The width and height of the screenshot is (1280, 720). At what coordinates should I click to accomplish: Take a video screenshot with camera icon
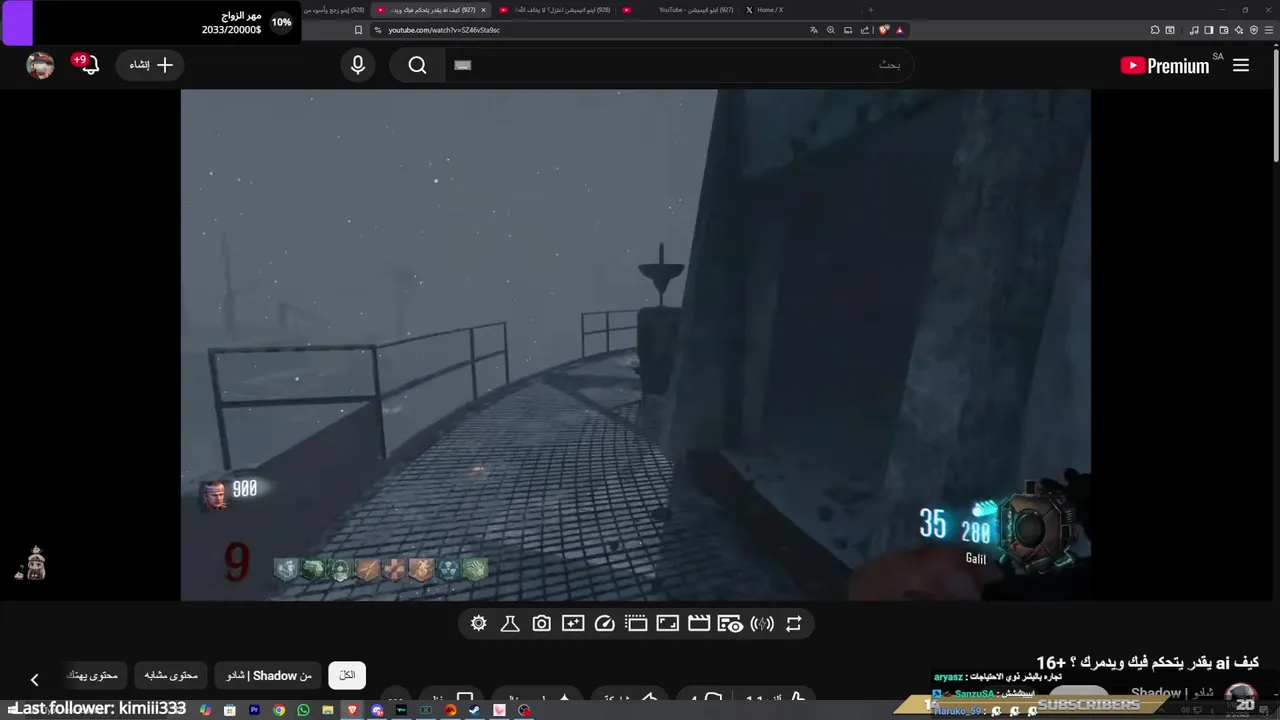click(541, 624)
